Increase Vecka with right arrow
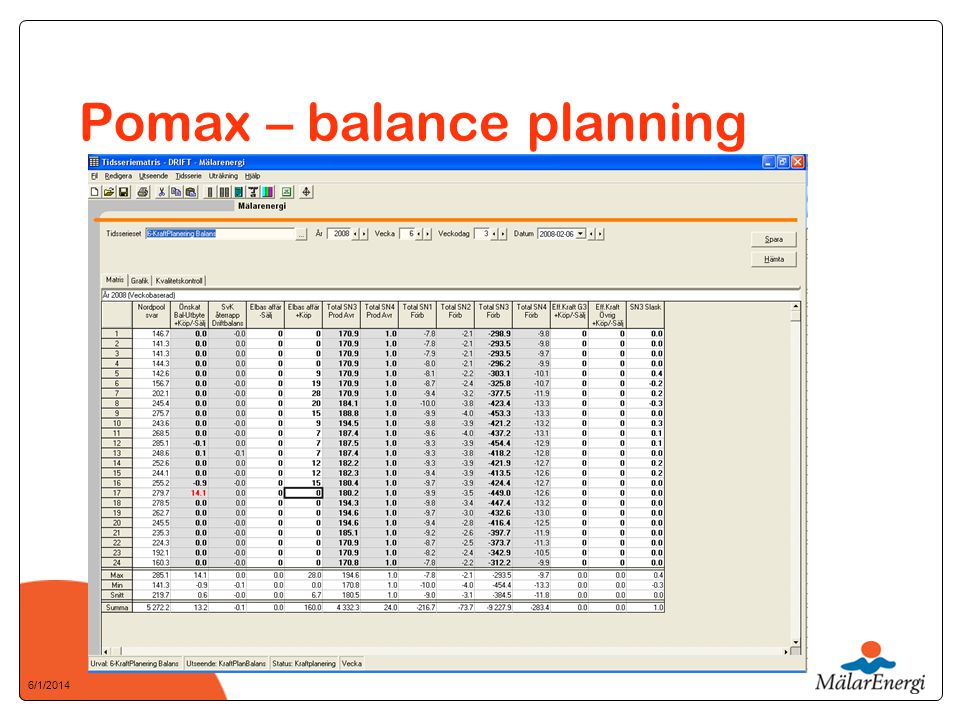Viewport: 960px width, 720px height. coord(427,234)
